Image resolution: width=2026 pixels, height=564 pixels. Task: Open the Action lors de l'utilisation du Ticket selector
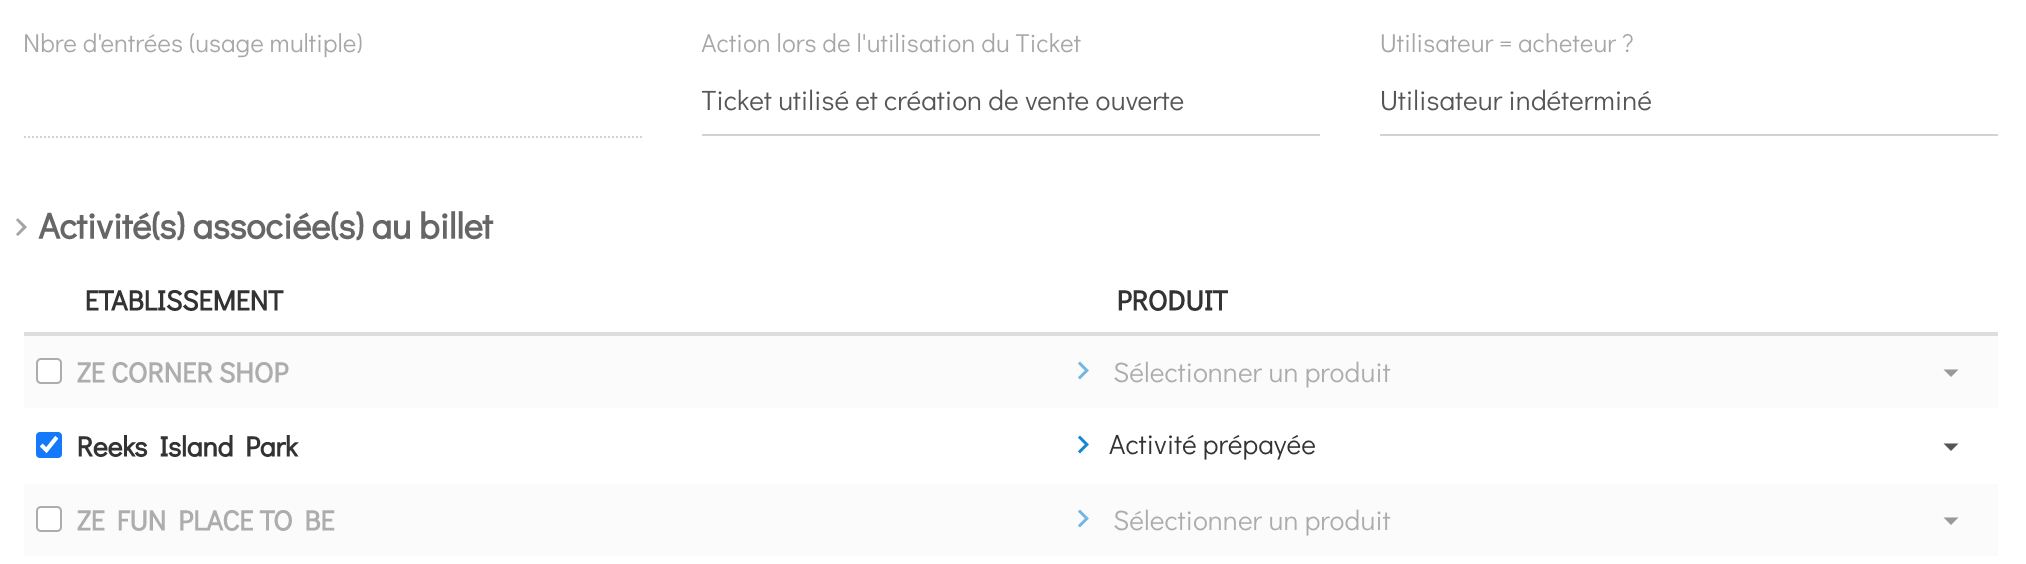click(x=1010, y=102)
